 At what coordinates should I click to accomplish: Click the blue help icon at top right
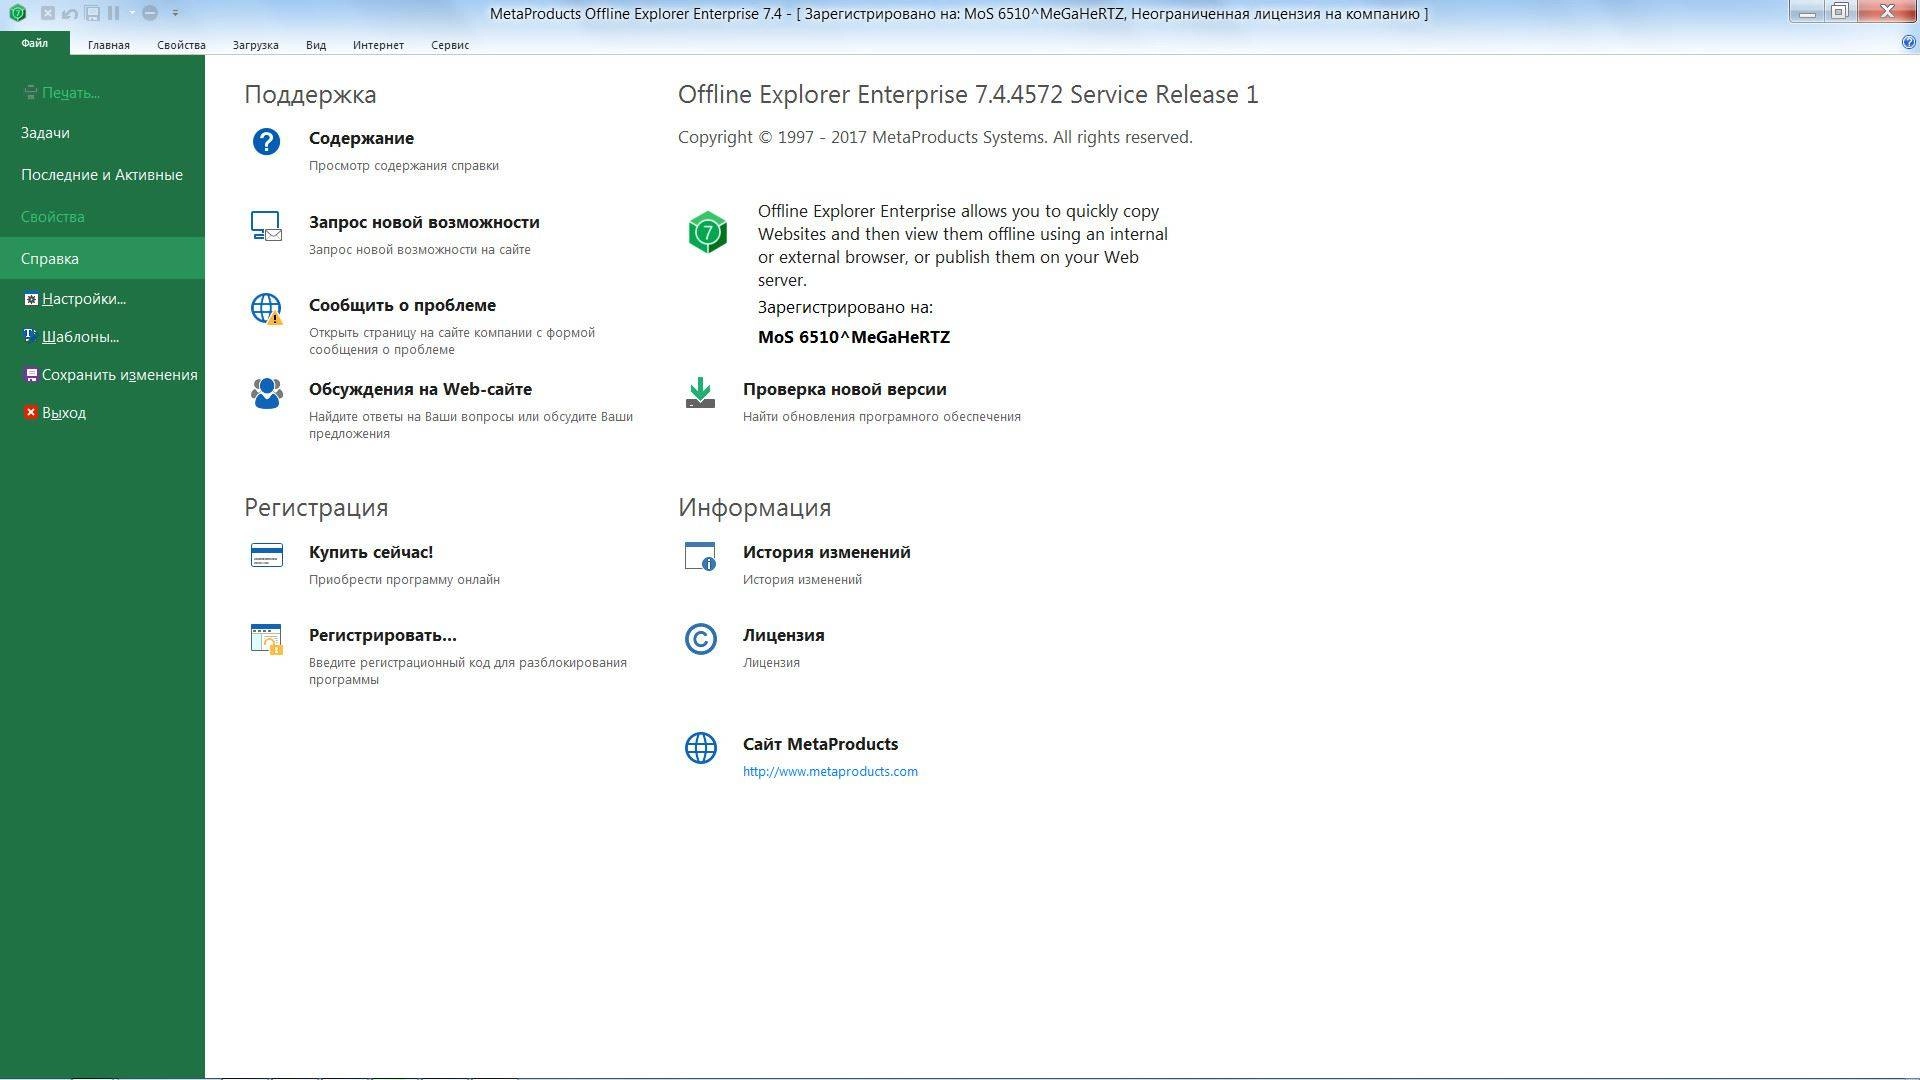(x=1909, y=43)
